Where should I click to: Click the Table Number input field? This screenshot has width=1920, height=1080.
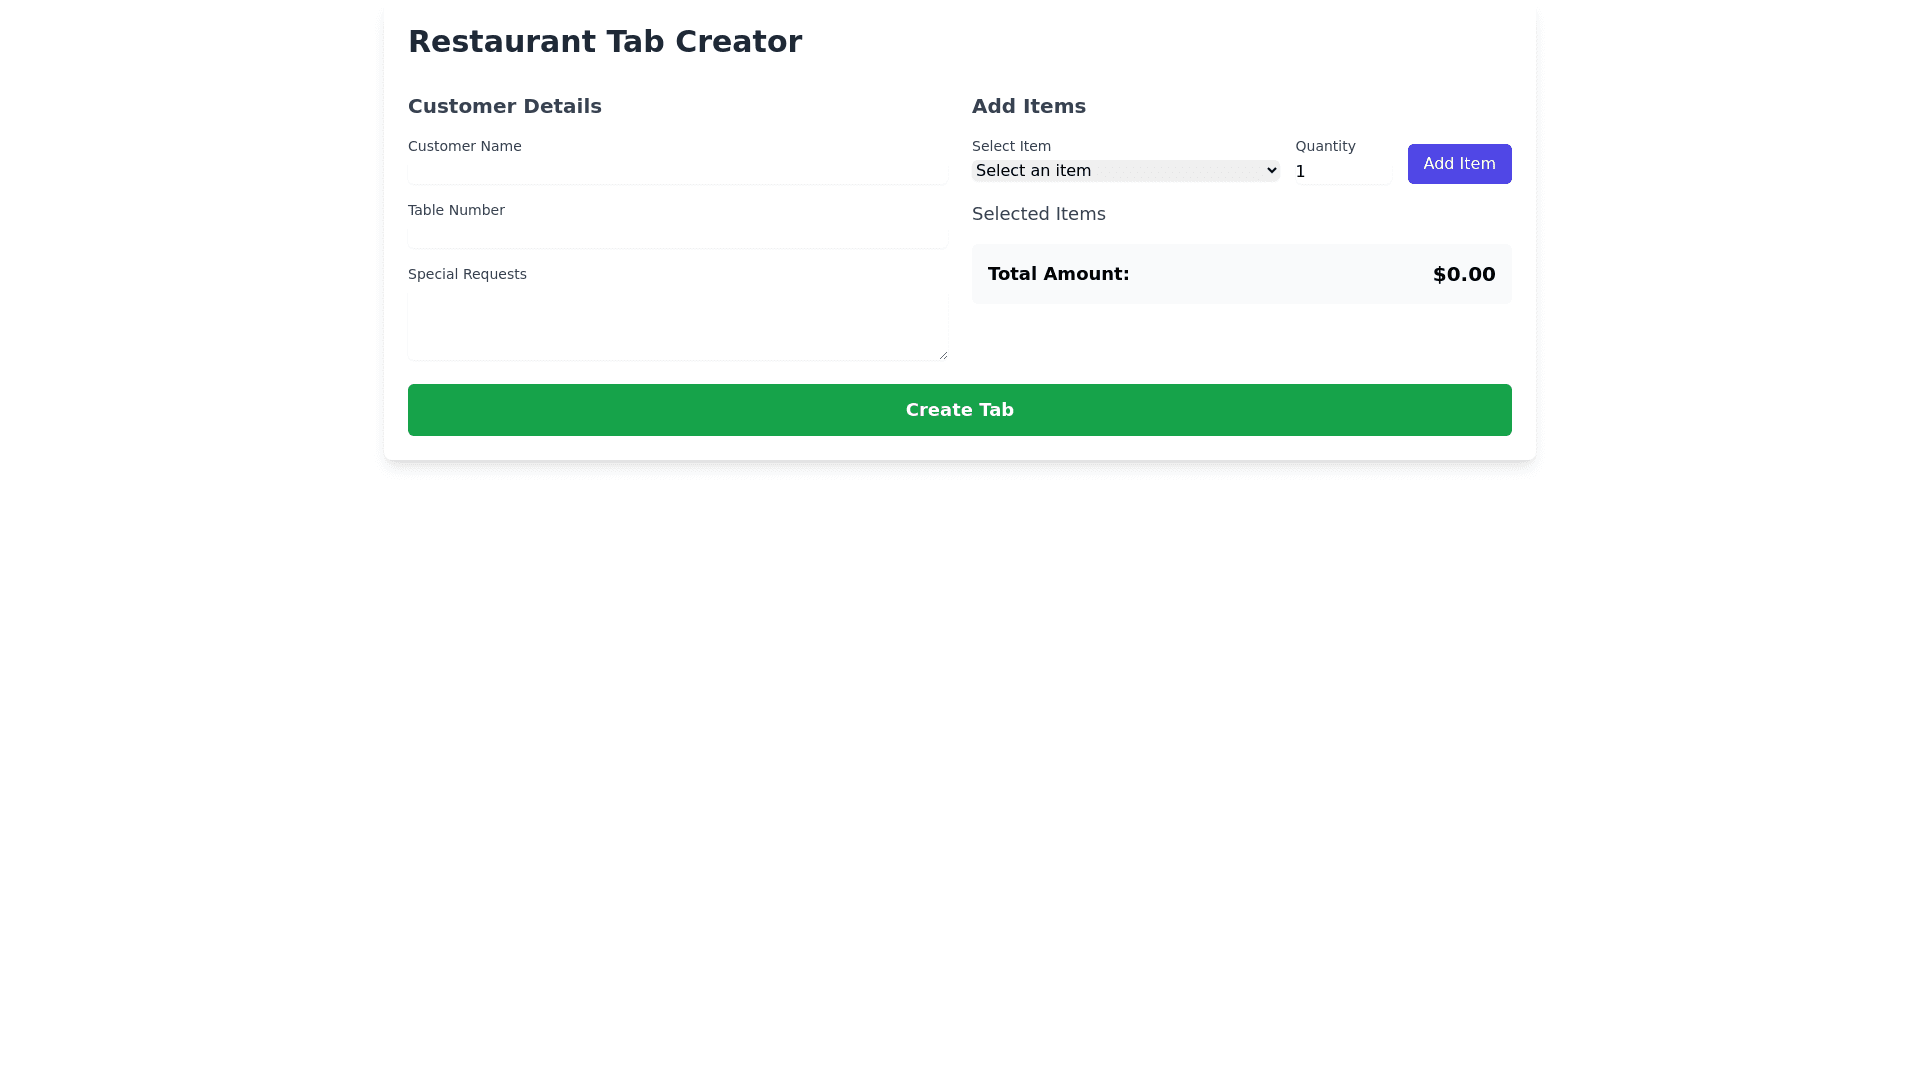(x=678, y=234)
